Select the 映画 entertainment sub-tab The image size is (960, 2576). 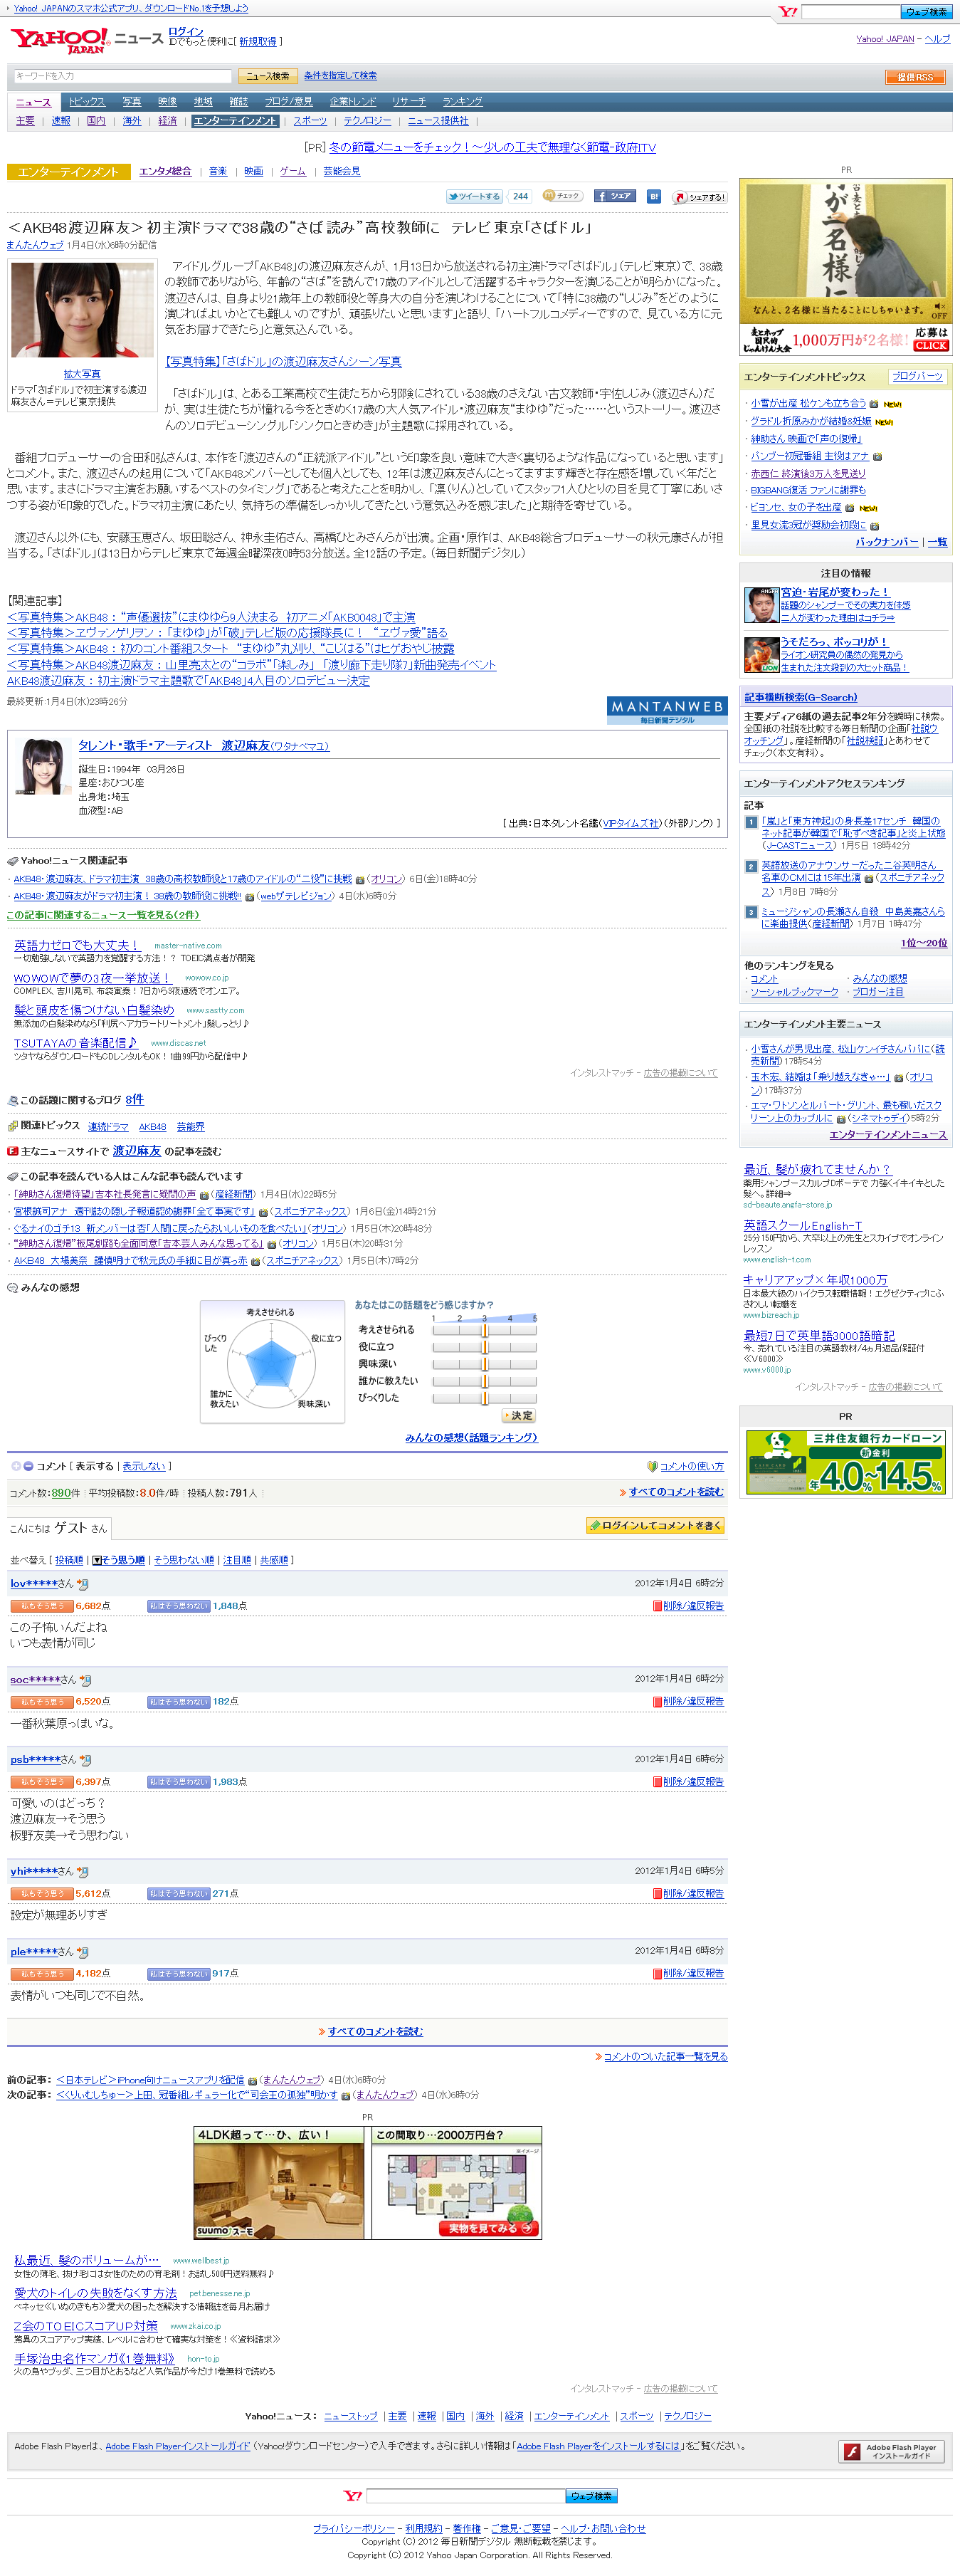coord(254,172)
